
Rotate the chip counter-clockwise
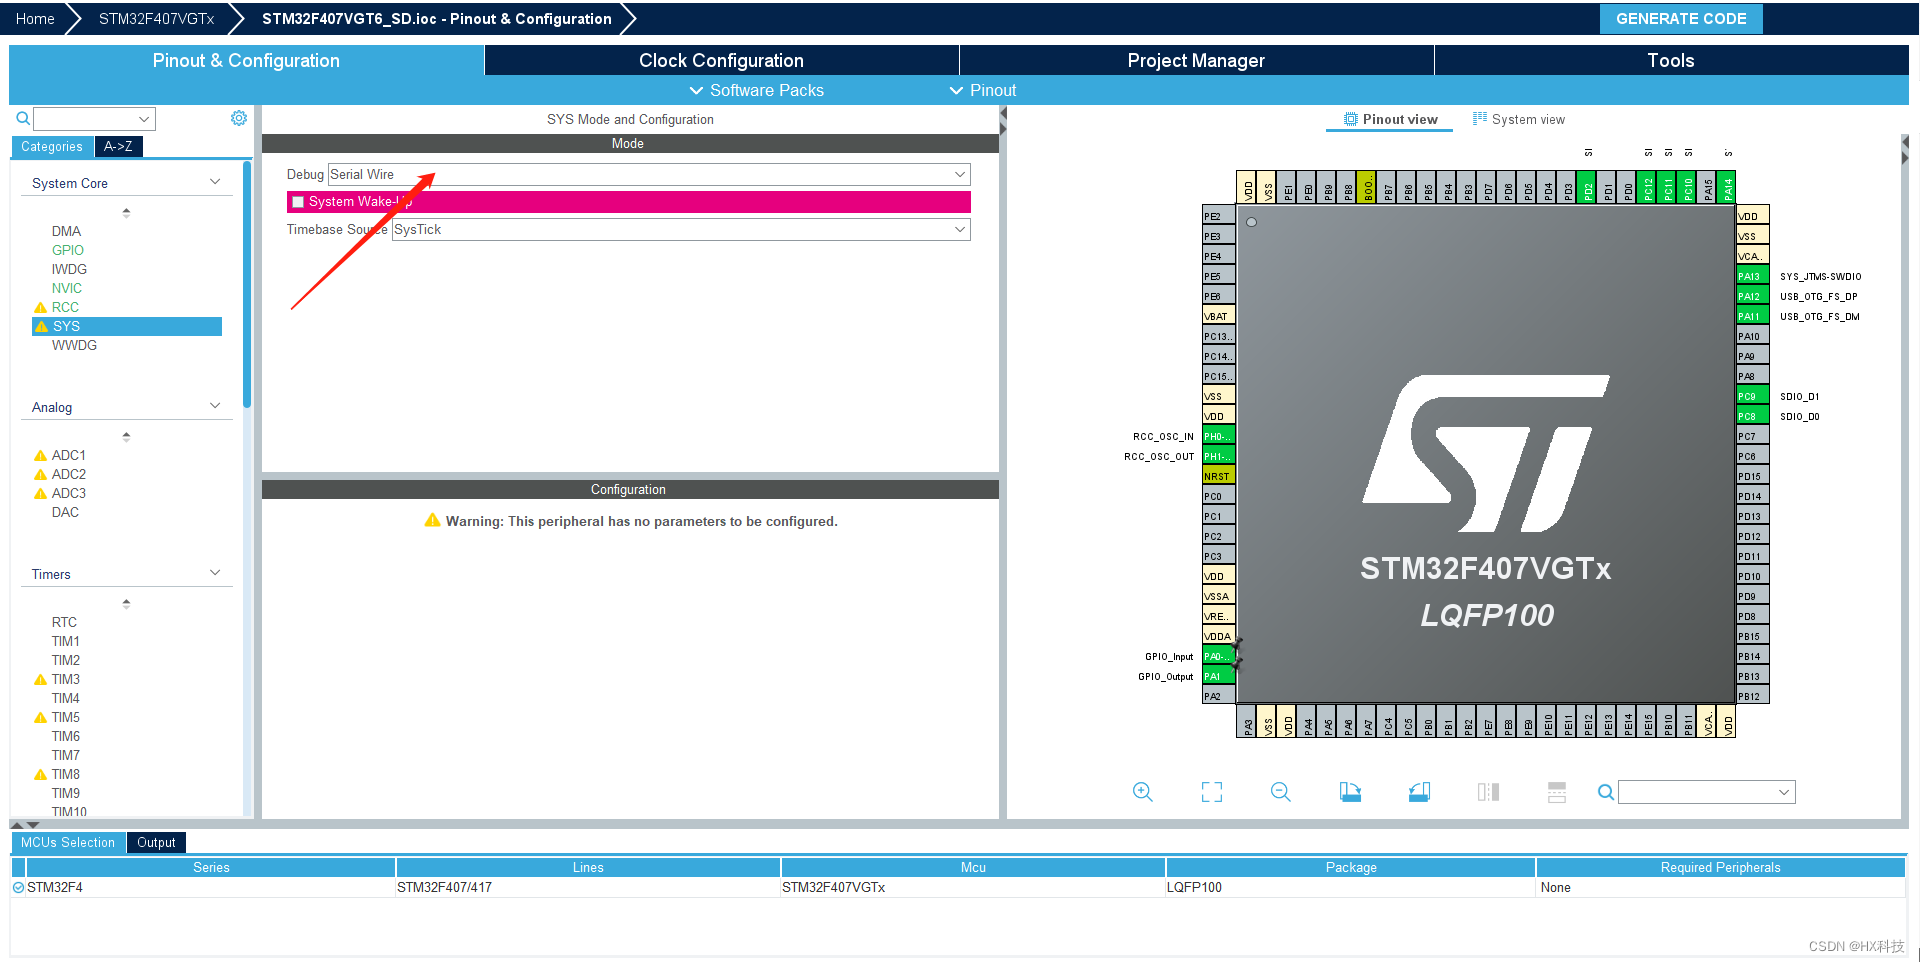tap(1419, 792)
